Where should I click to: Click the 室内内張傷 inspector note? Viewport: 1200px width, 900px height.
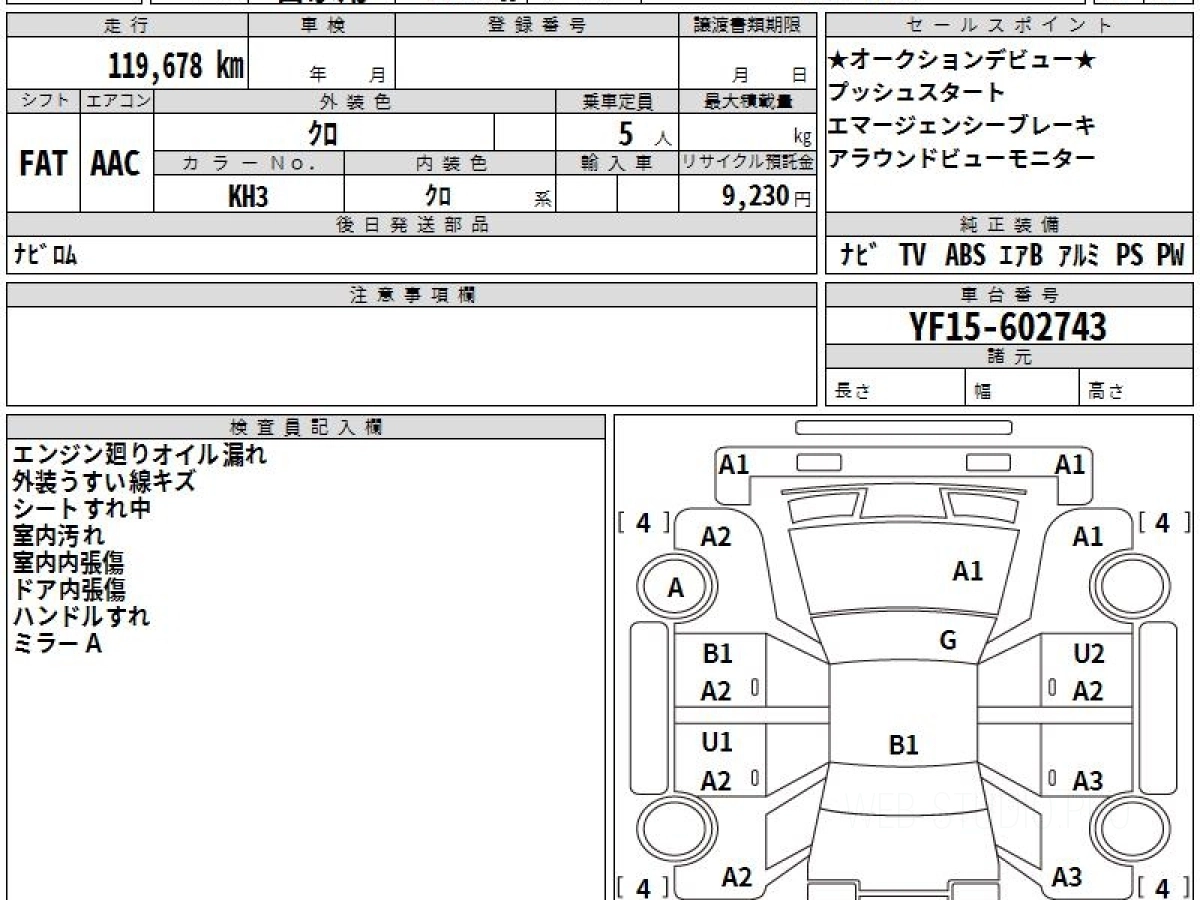(69, 563)
